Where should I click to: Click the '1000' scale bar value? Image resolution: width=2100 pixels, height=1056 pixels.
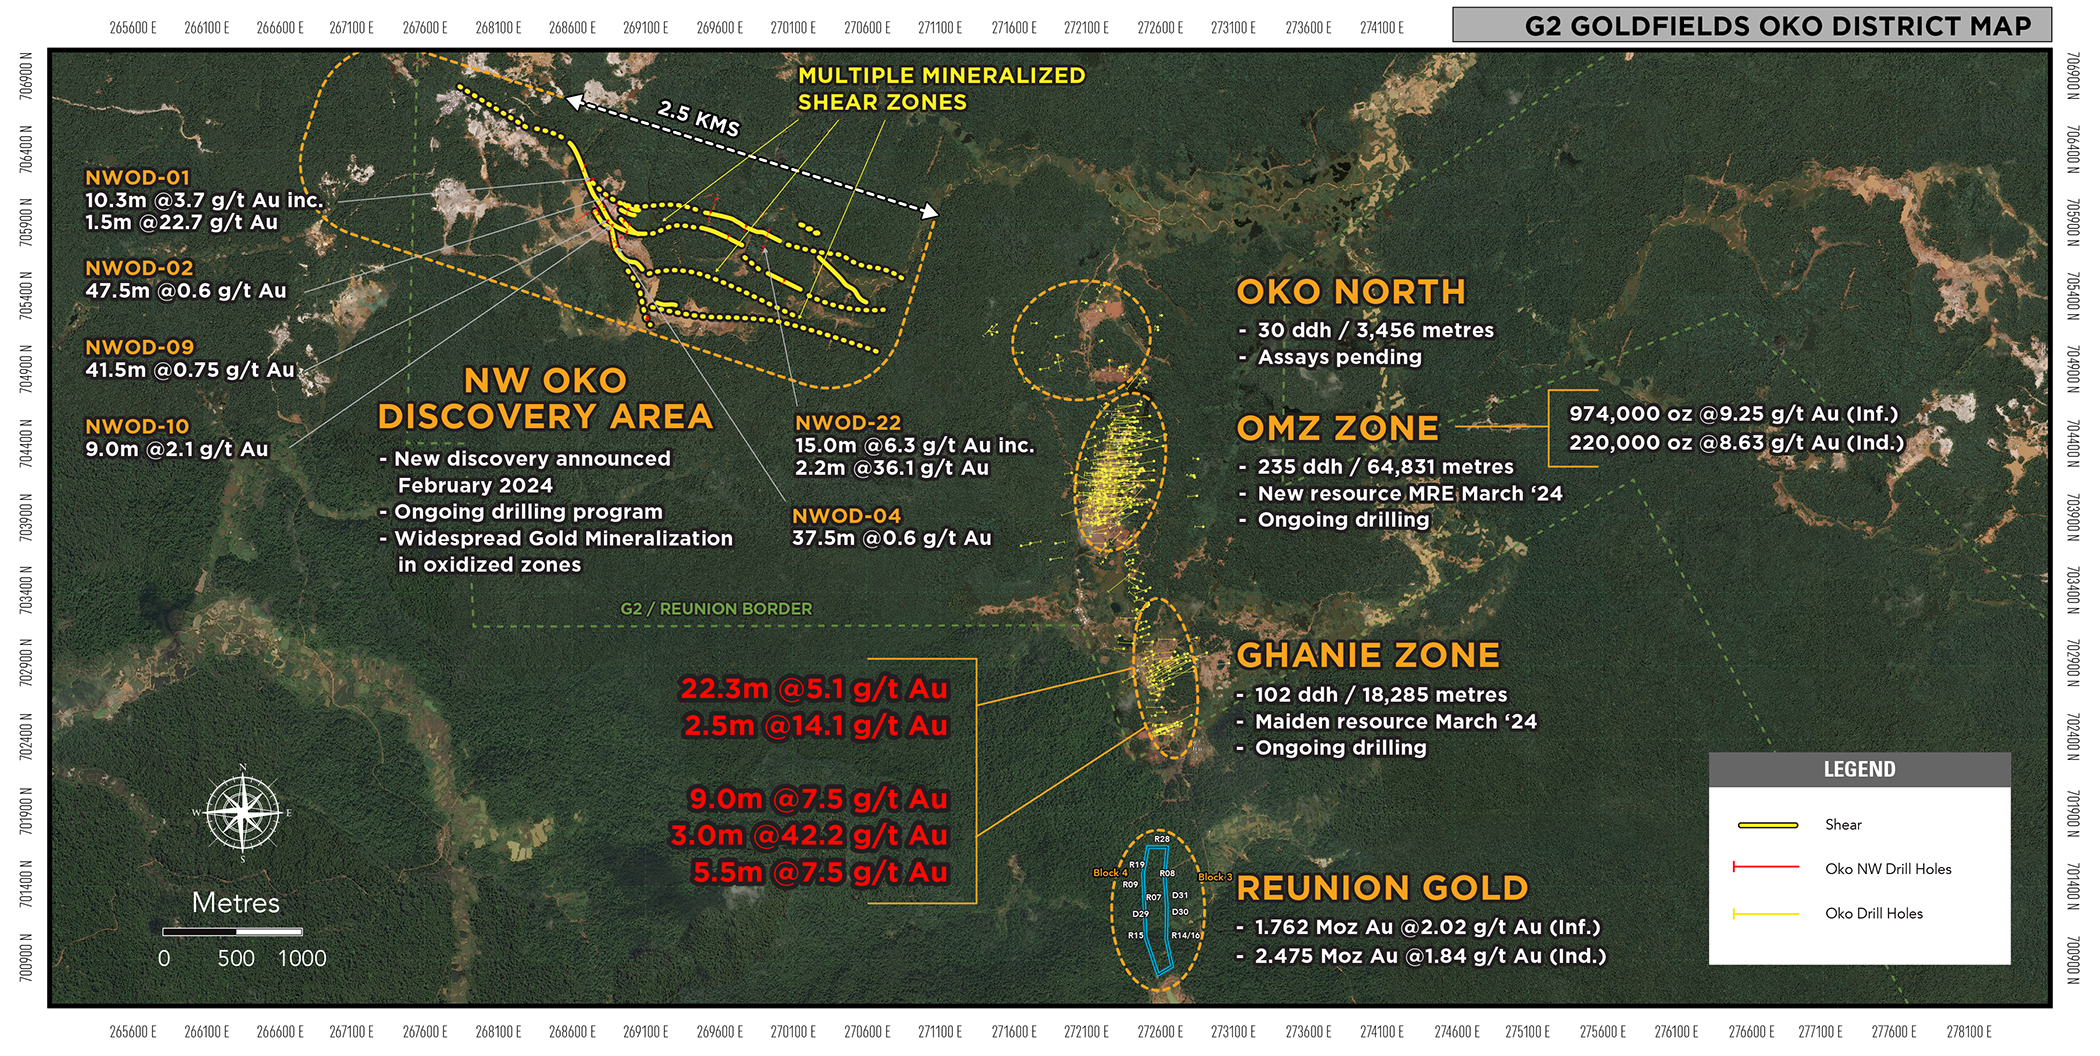click(302, 958)
